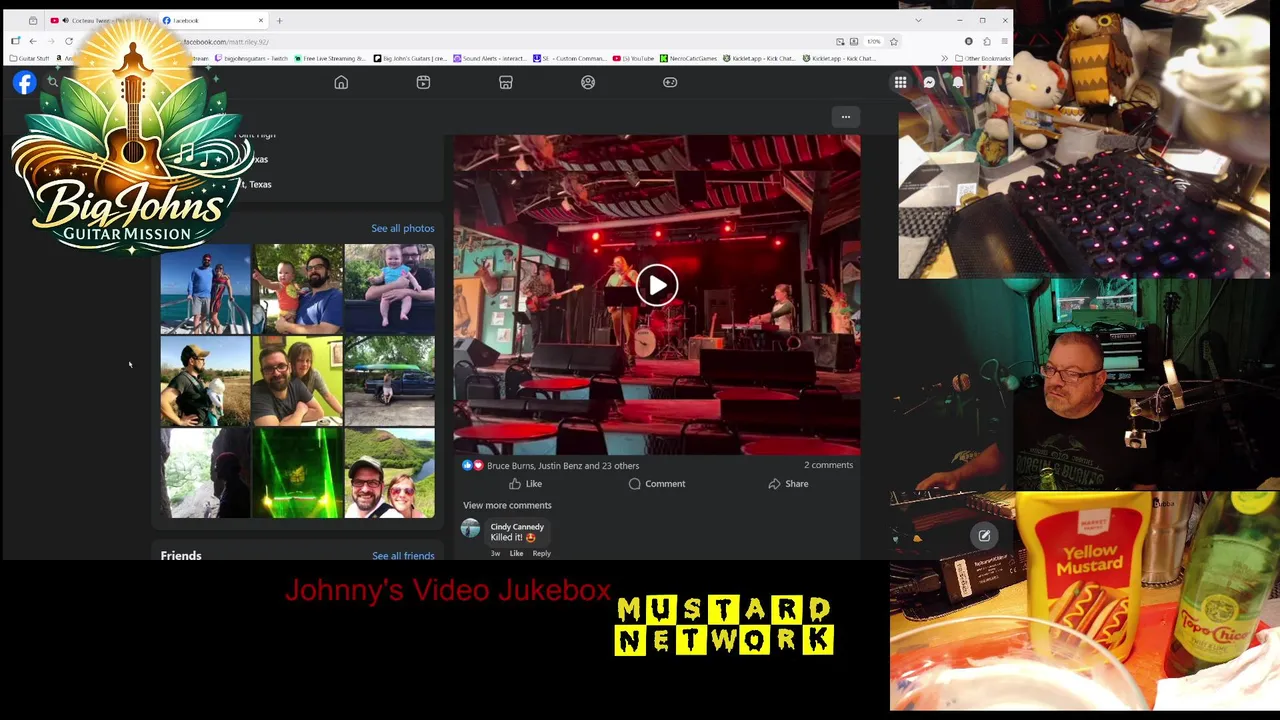Open 2 comments link

(x=828, y=465)
